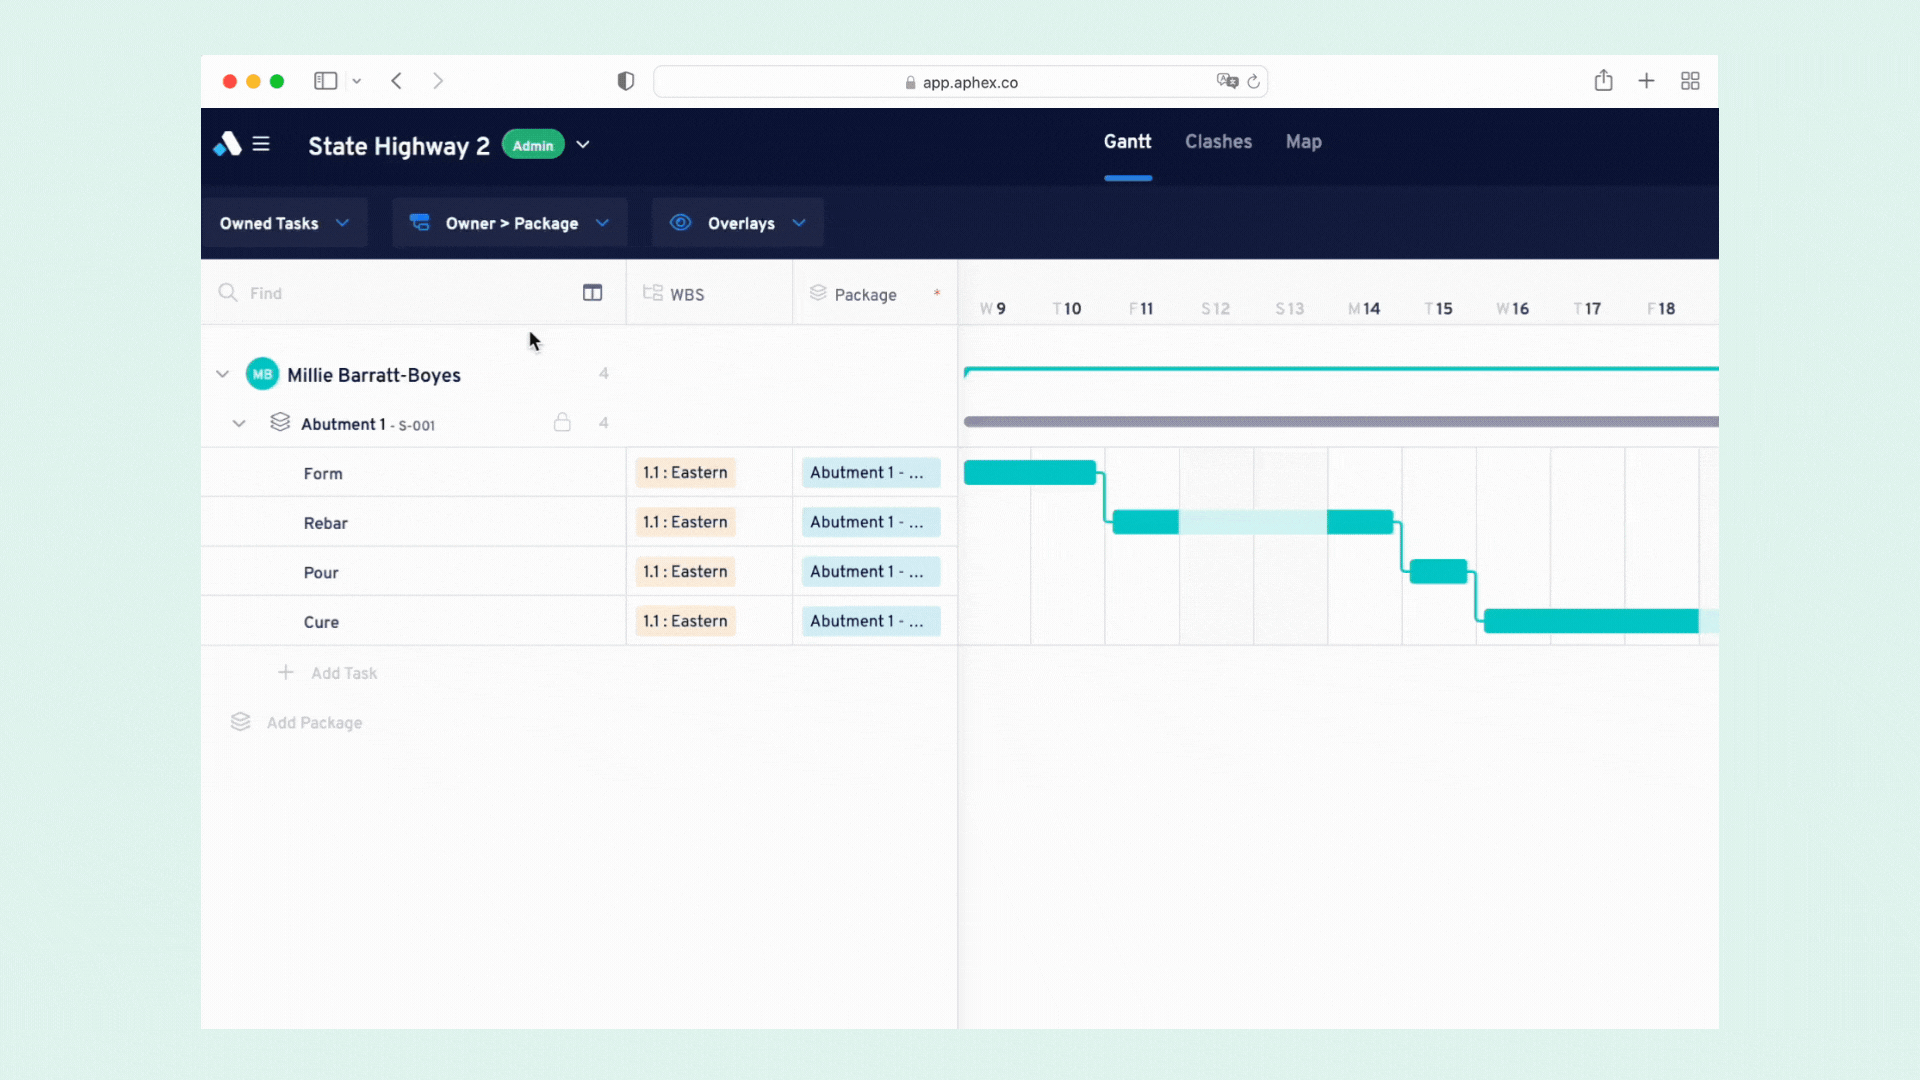Image resolution: width=1920 pixels, height=1080 pixels.
Task: Click the Map view icon
Action: [1303, 141]
